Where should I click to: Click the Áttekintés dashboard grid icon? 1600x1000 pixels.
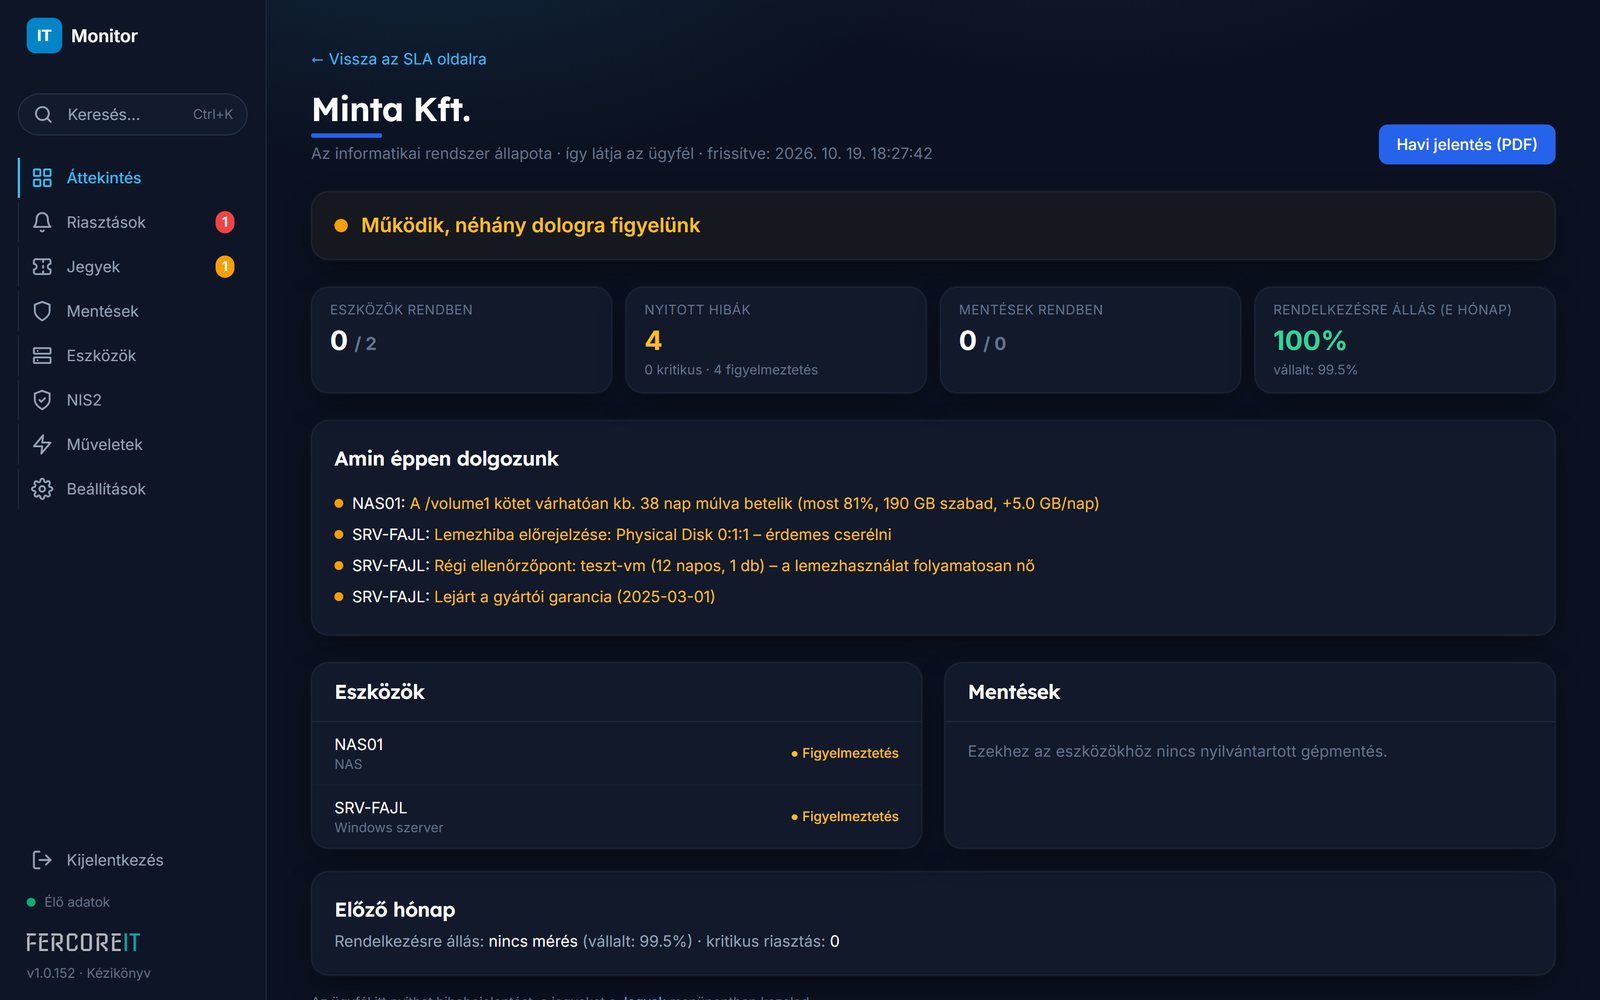[x=42, y=178]
